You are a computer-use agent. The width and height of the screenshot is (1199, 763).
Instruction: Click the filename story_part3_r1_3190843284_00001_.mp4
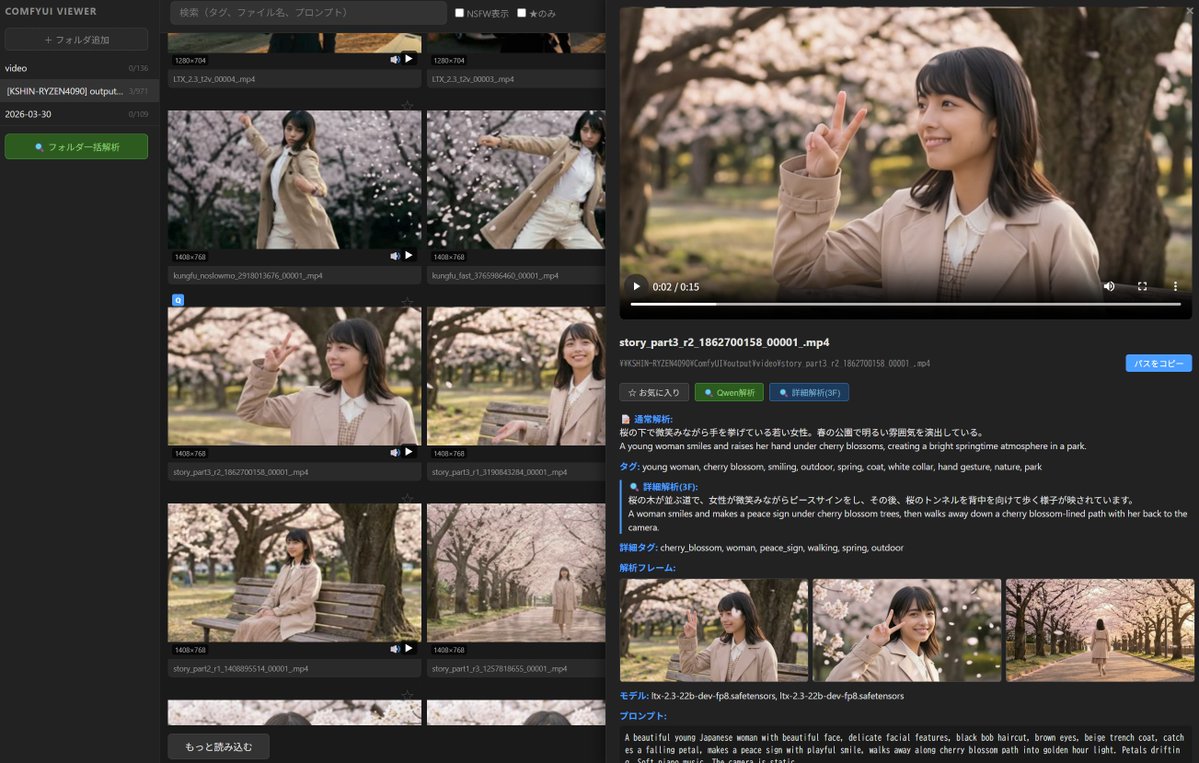(x=499, y=472)
